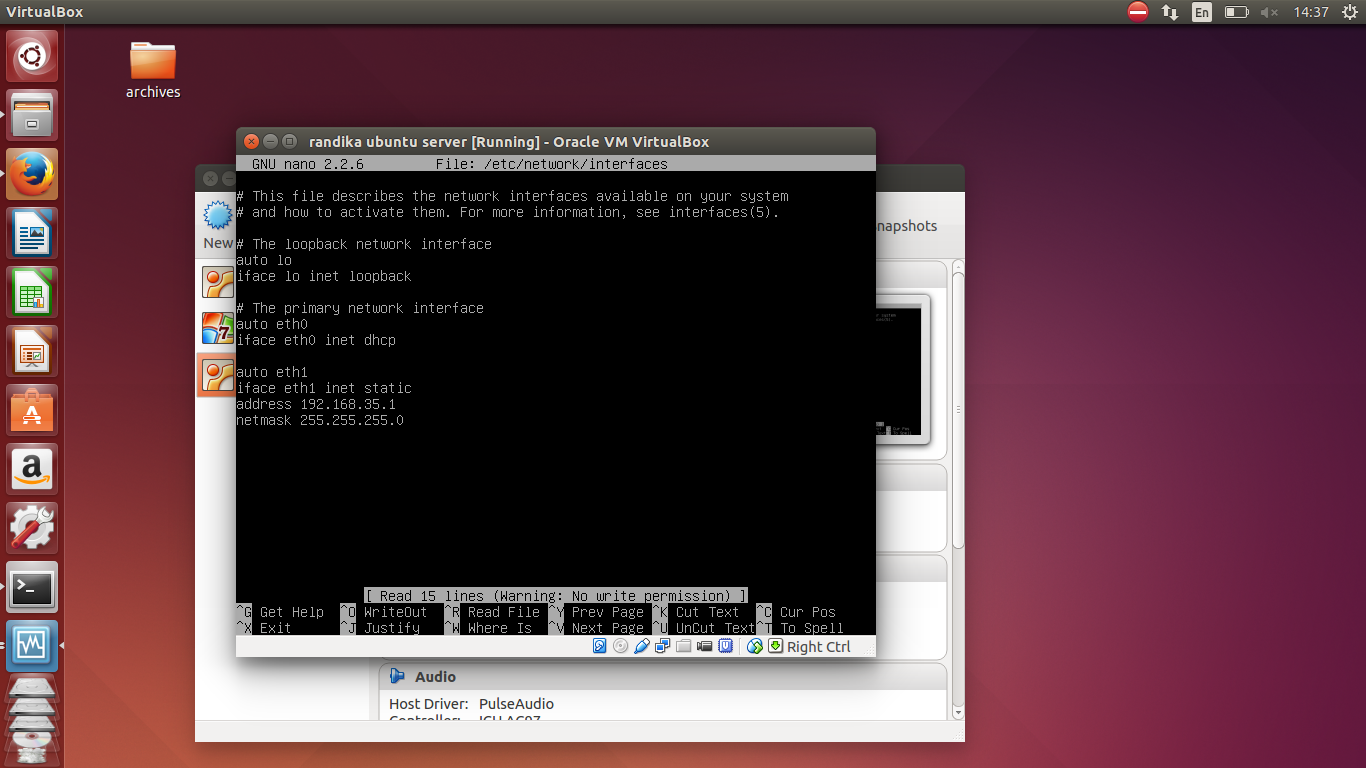1366x768 pixels.
Task: Click the USB devices indicator icon
Action: pyautogui.click(x=642, y=646)
